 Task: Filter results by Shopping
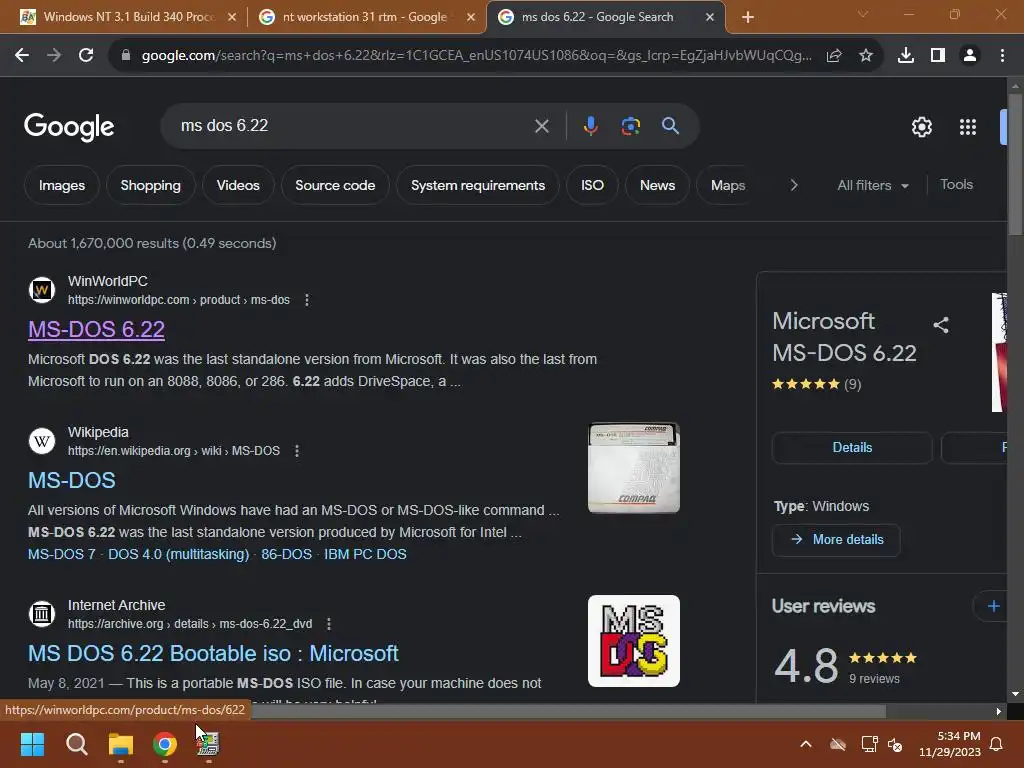click(x=150, y=185)
